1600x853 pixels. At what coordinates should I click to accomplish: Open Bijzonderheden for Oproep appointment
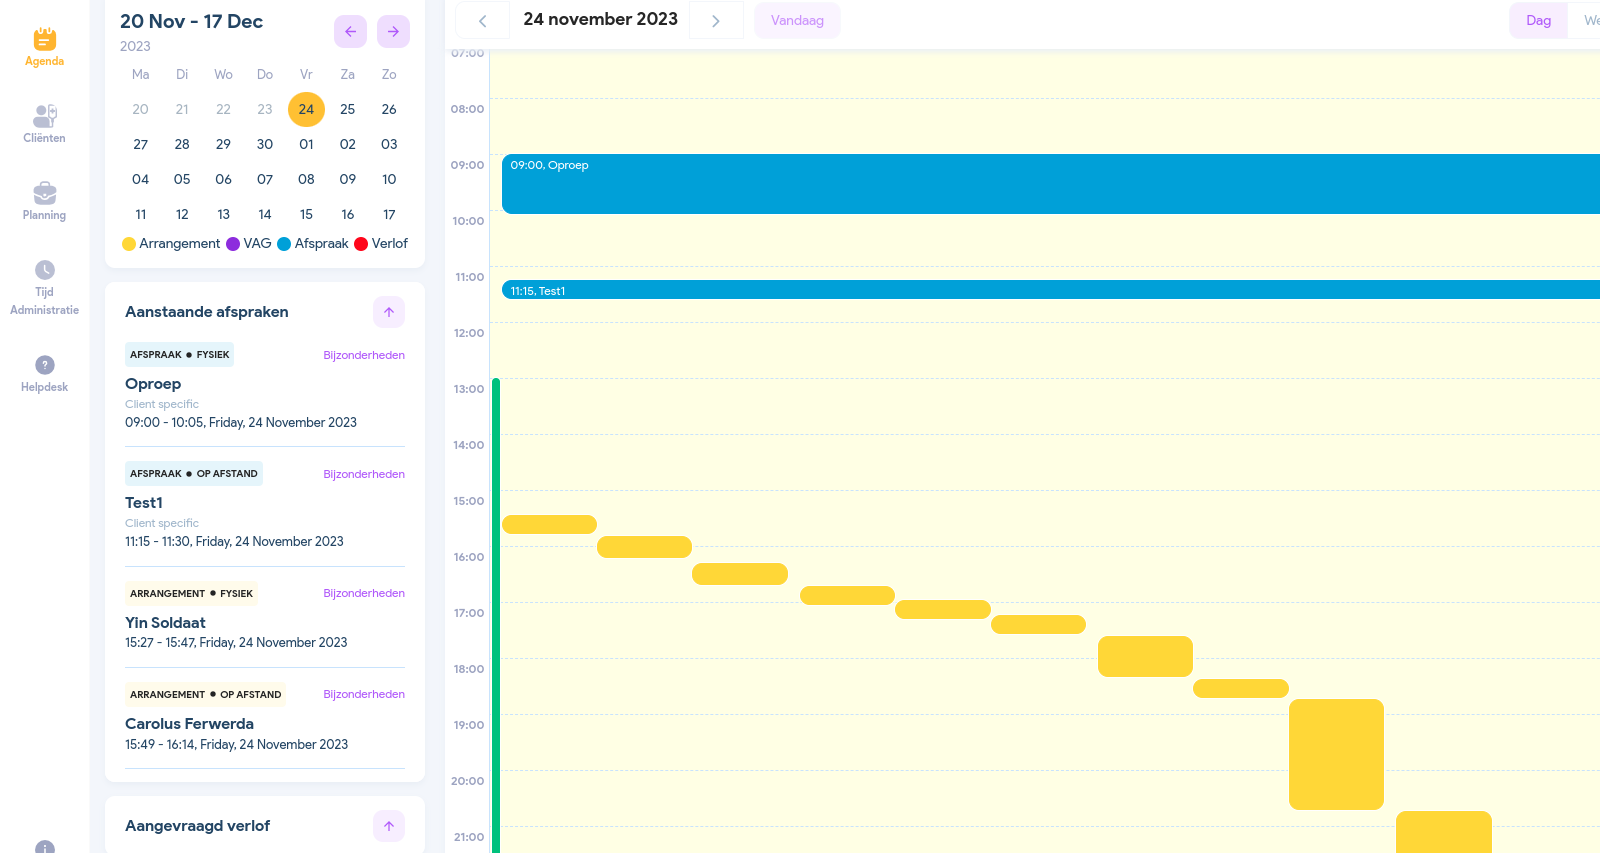pos(364,355)
